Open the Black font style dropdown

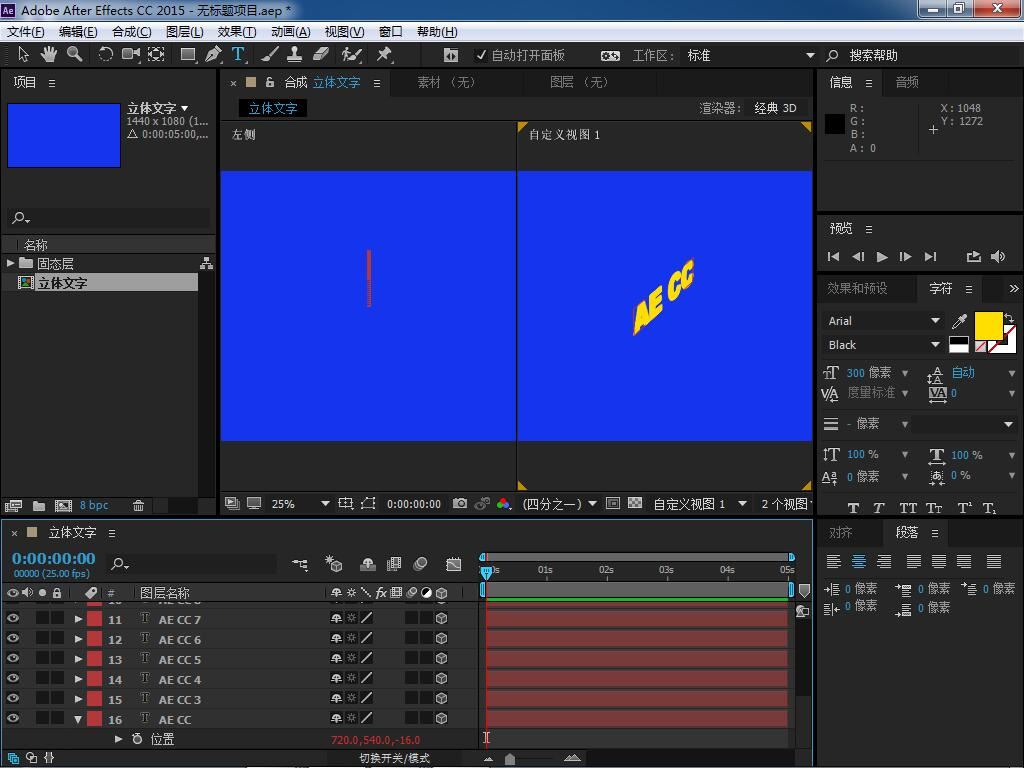(882, 345)
